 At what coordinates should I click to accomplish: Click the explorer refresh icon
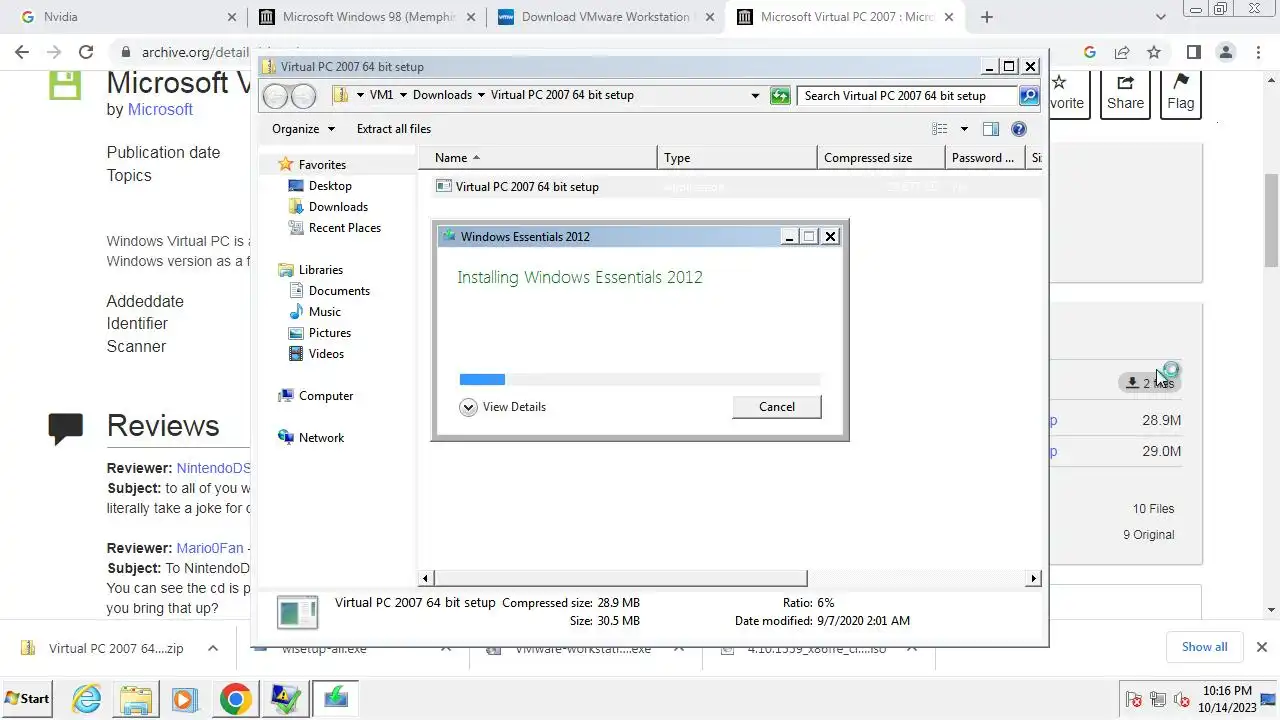coord(780,96)
